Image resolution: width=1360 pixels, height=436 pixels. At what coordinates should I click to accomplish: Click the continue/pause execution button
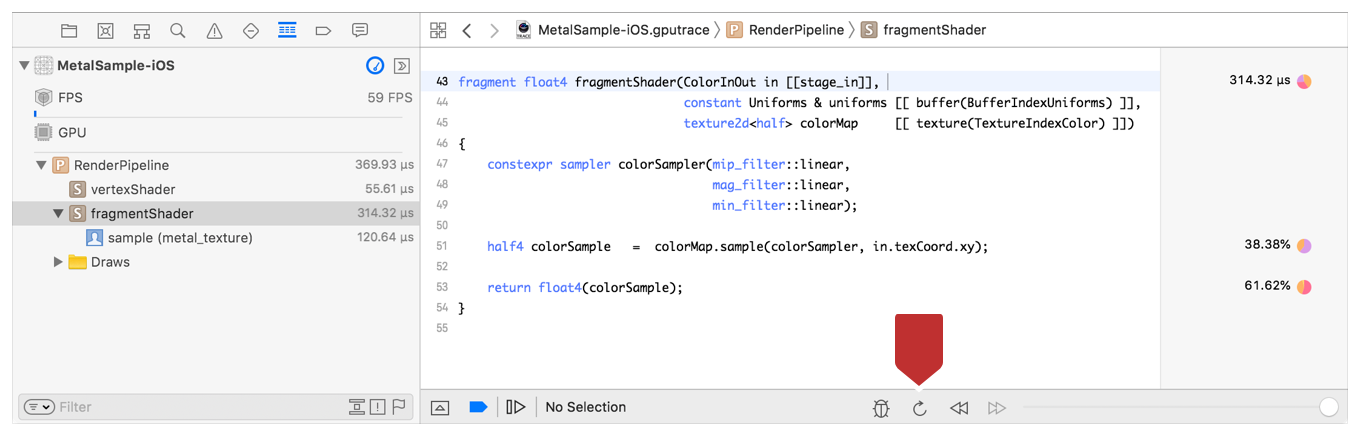tap(516, 407)
